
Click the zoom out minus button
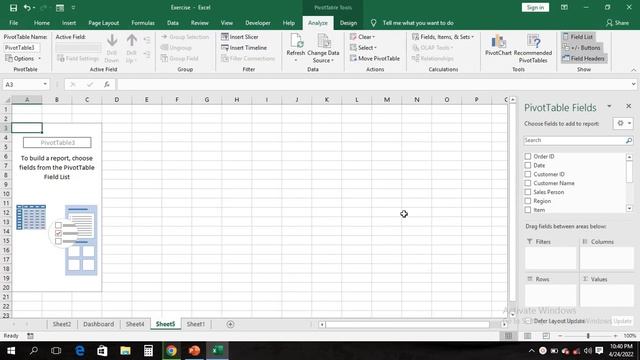(560, 336)
